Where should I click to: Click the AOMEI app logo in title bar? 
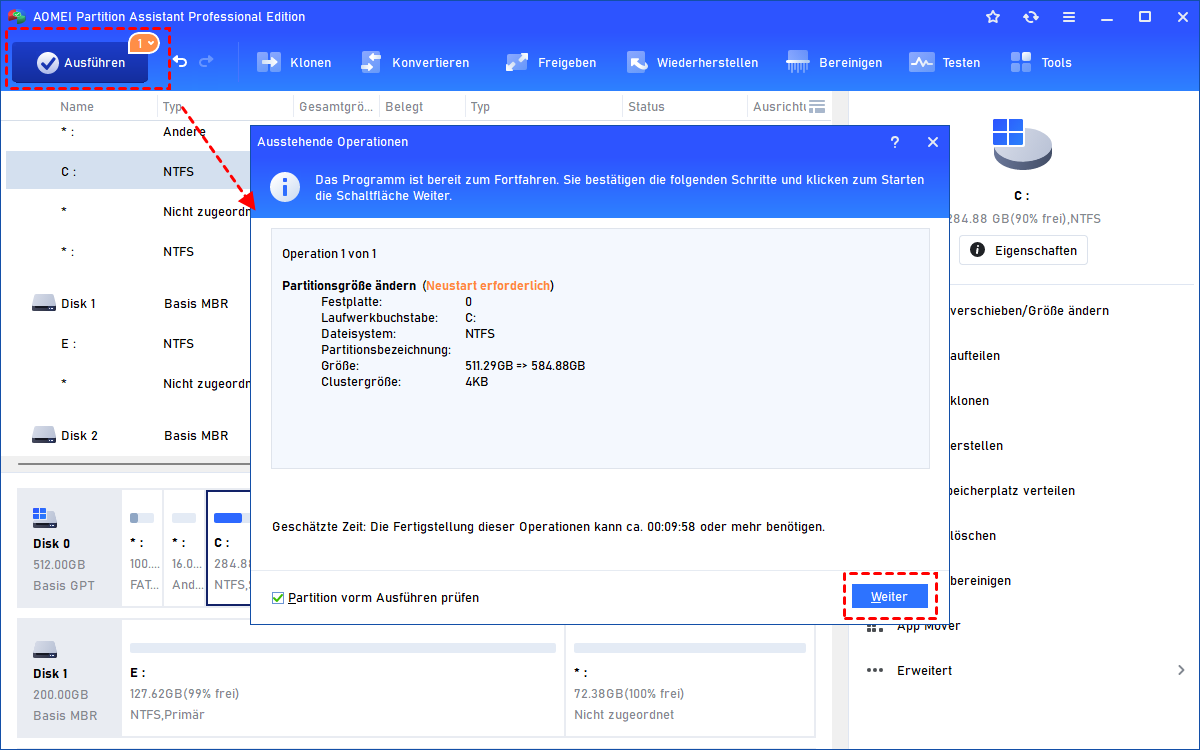(x=16, y=17)
